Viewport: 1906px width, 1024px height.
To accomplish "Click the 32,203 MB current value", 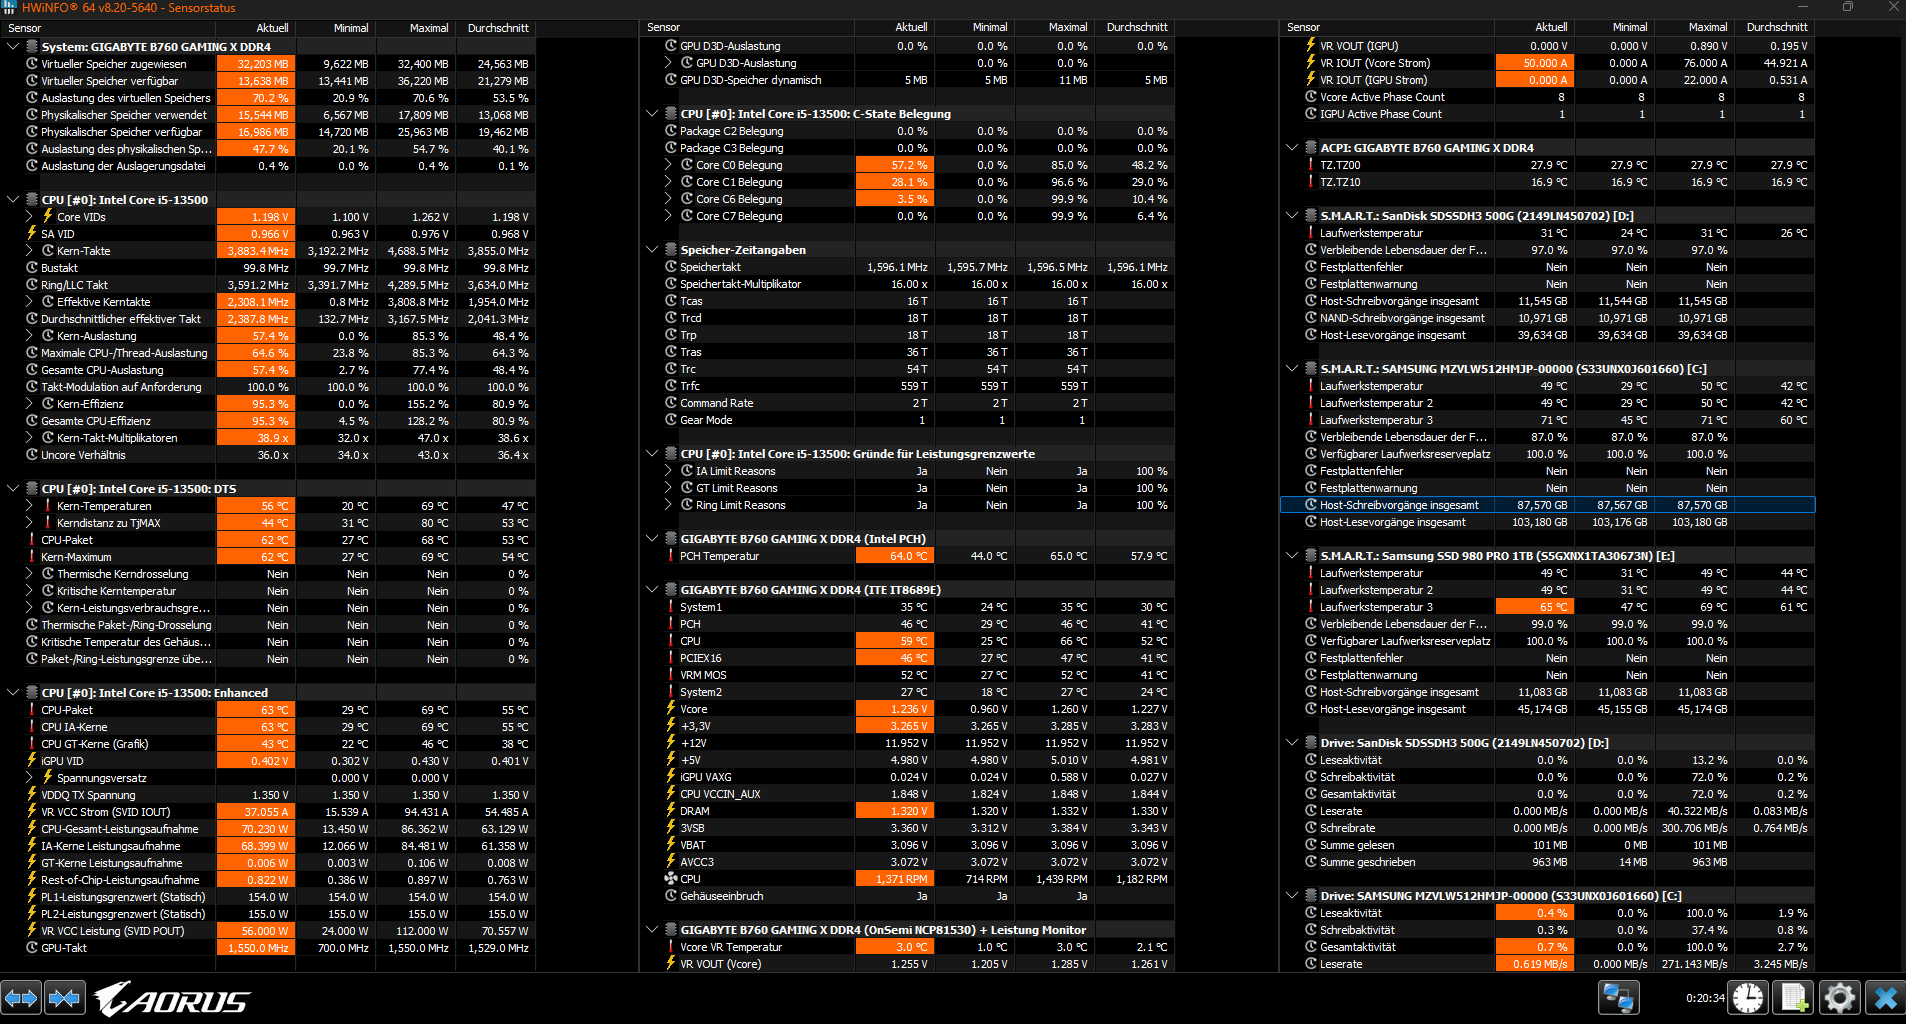I will 256,64.
